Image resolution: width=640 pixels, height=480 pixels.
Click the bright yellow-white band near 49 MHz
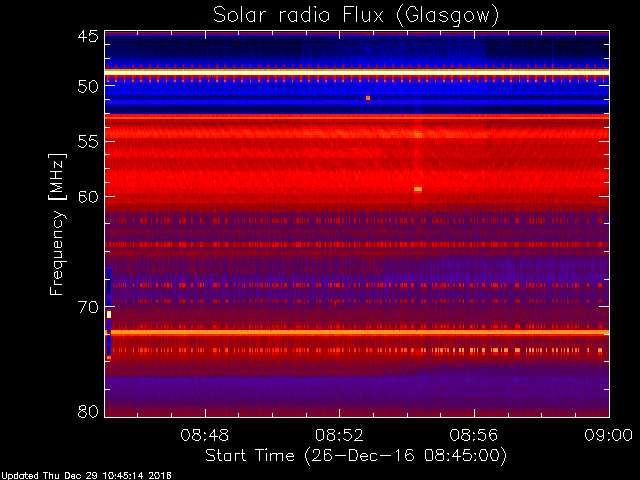point(357,72)
